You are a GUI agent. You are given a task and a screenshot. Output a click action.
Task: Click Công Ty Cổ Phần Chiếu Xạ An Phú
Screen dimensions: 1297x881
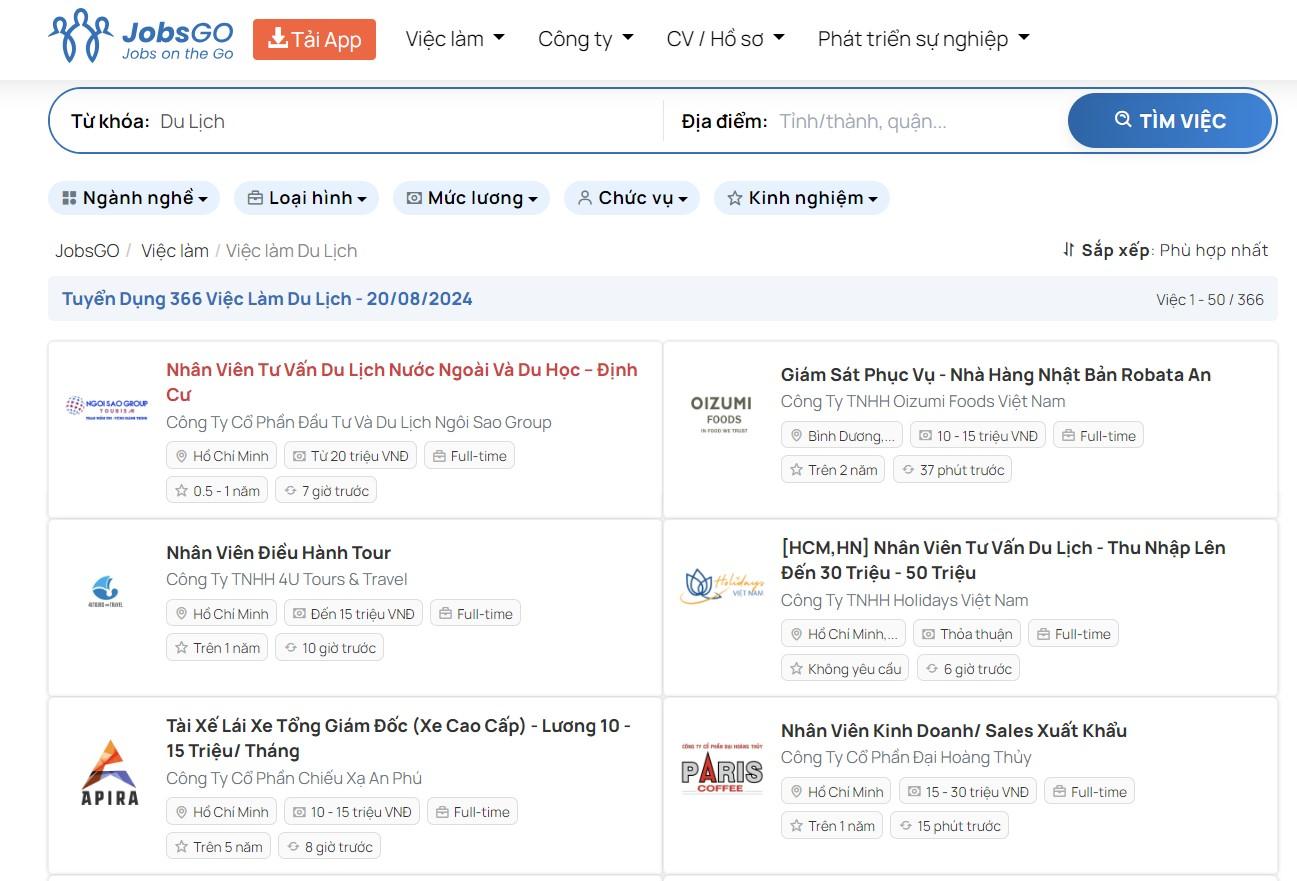point(294,778)
